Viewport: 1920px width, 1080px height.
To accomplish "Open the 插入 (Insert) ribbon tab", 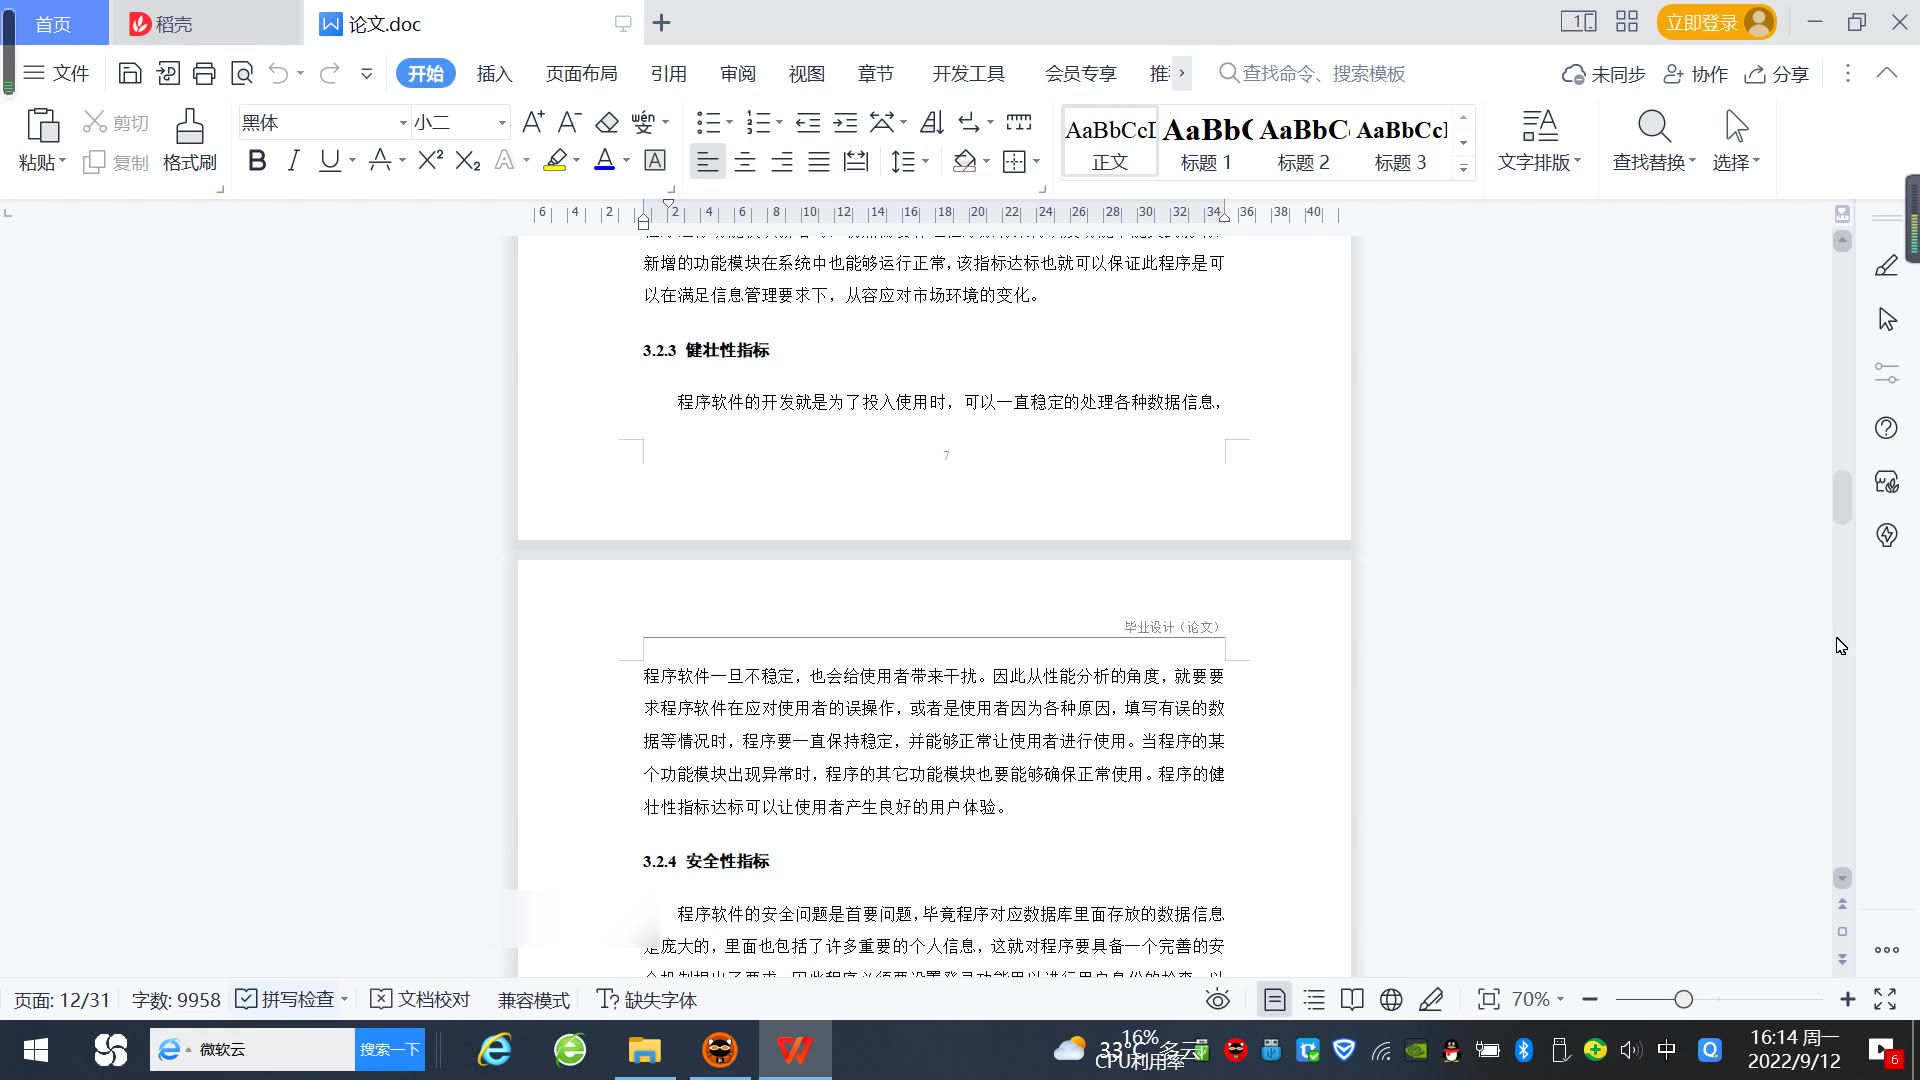I will [494, 73].
